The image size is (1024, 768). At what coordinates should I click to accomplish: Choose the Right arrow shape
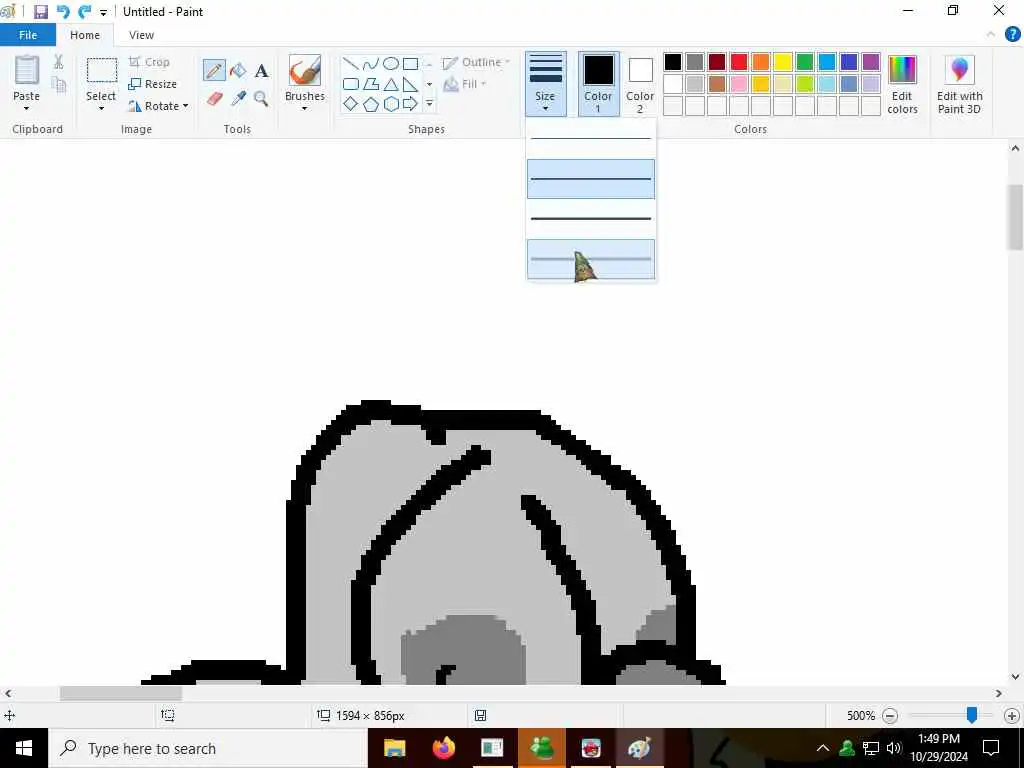tap(410, 104)
